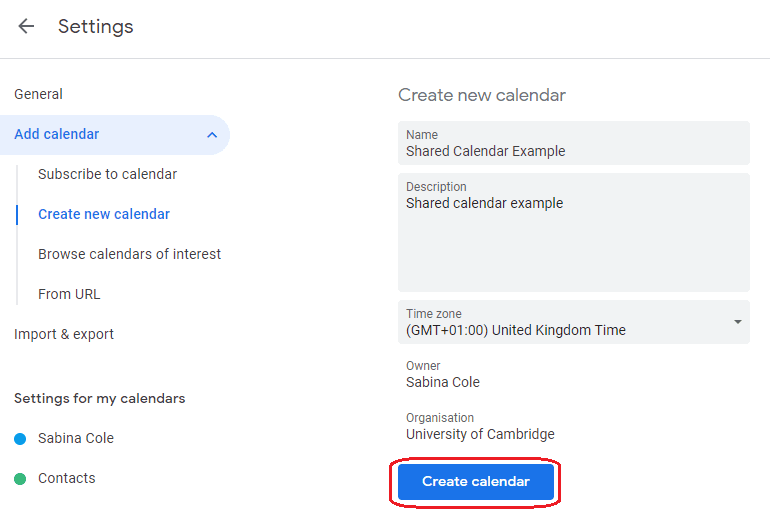Viewport: 770px width, 523px height.
Task: Open Import & export settings
Action: 64,334
